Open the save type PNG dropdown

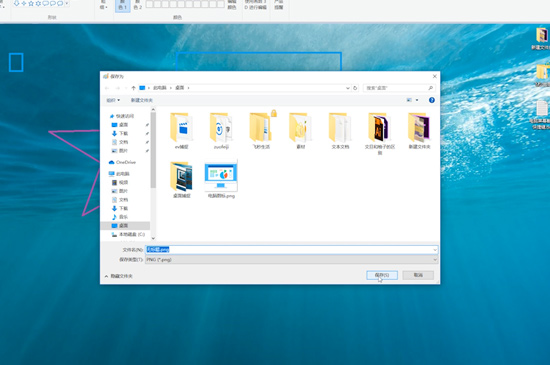(x=291, y=259)
